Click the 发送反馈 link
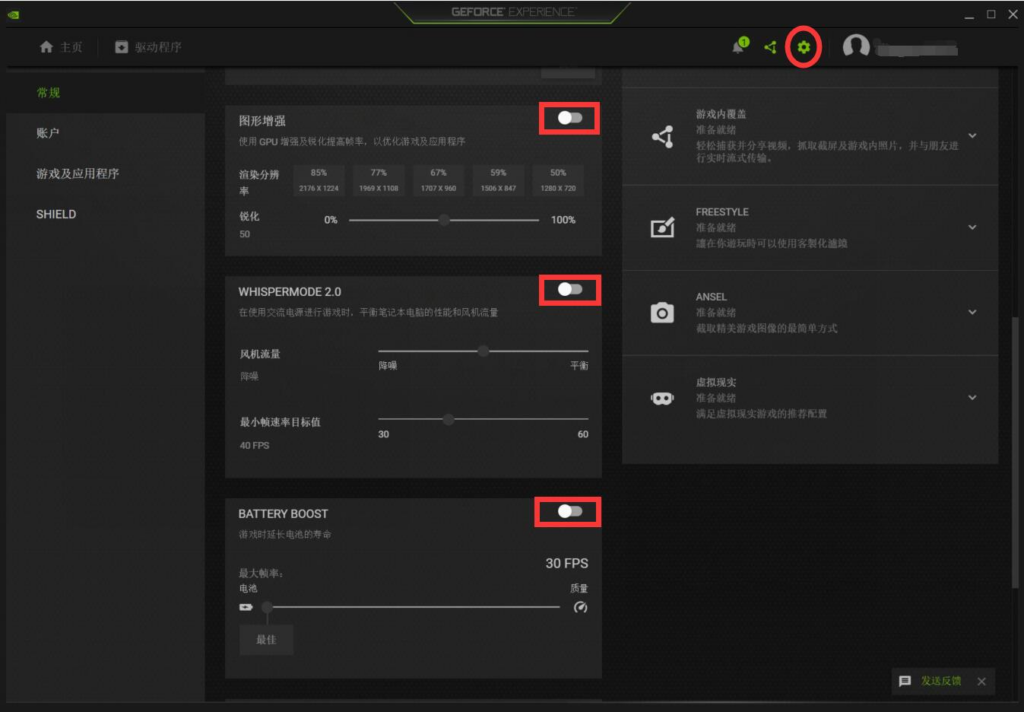The width and height of the screenshot is (1024, 712). pyautogui.click(x=941, y=681)
